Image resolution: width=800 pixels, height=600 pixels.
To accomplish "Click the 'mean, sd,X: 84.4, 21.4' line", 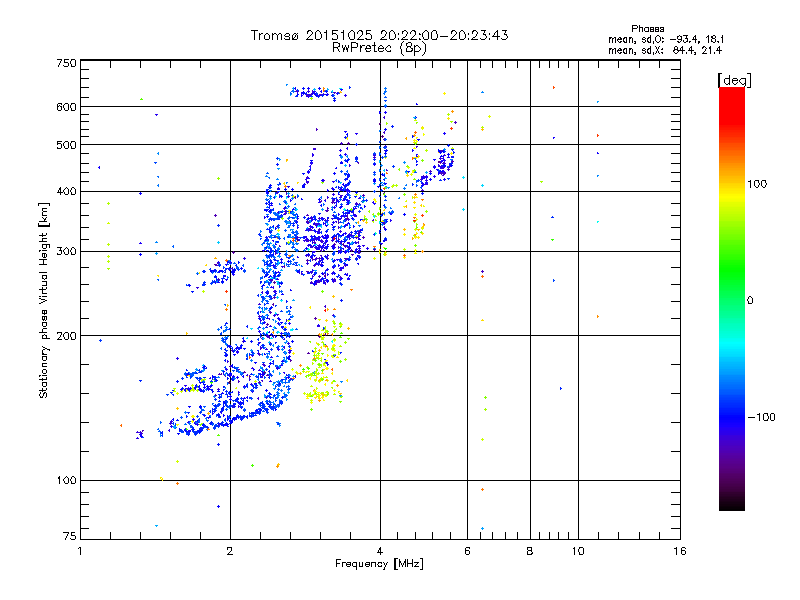I will click(x=665, y=50).
